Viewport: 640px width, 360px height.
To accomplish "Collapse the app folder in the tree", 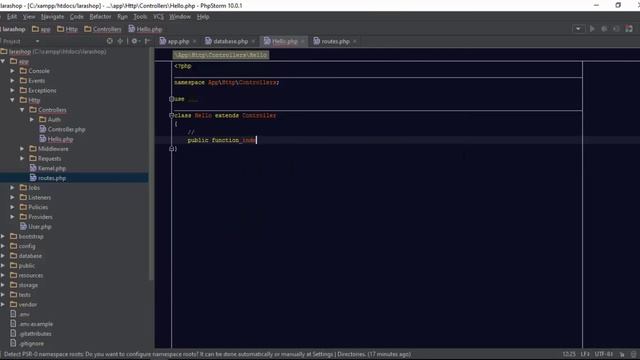I will (x=3, y=61).
